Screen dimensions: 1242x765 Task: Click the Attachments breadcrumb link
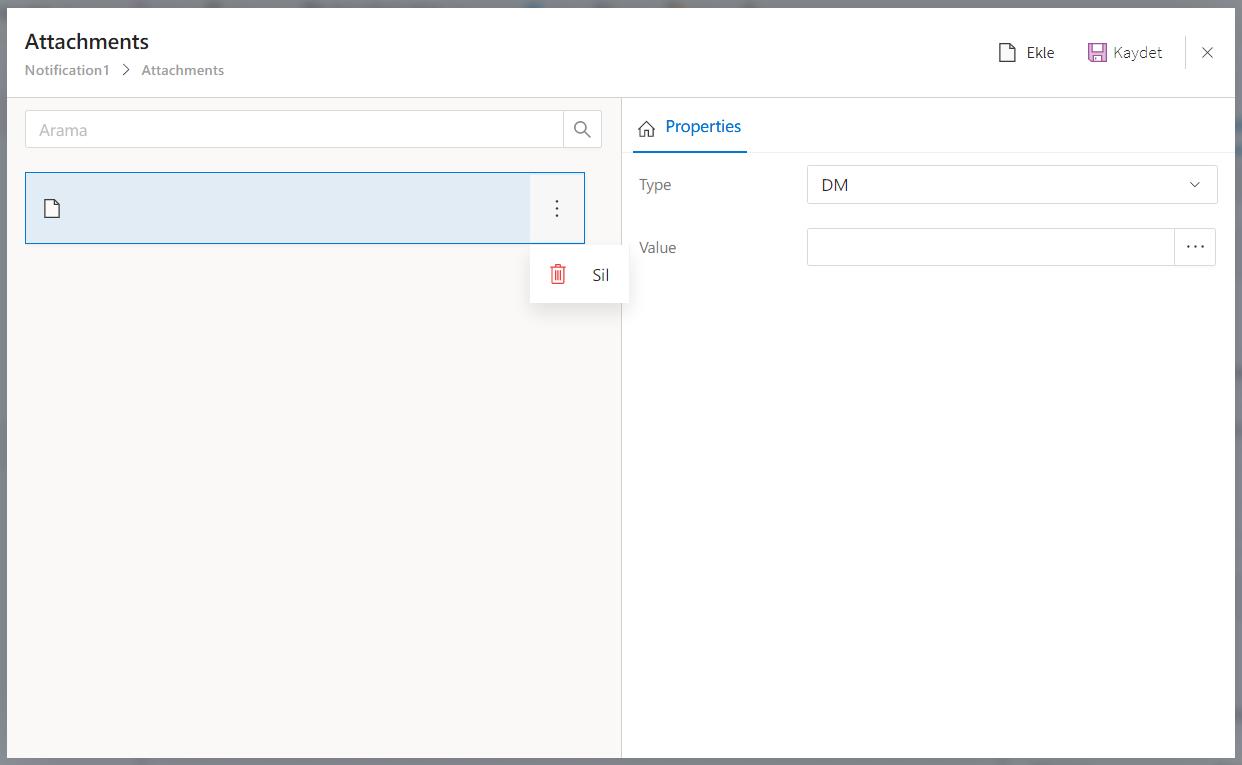[183, 71]
